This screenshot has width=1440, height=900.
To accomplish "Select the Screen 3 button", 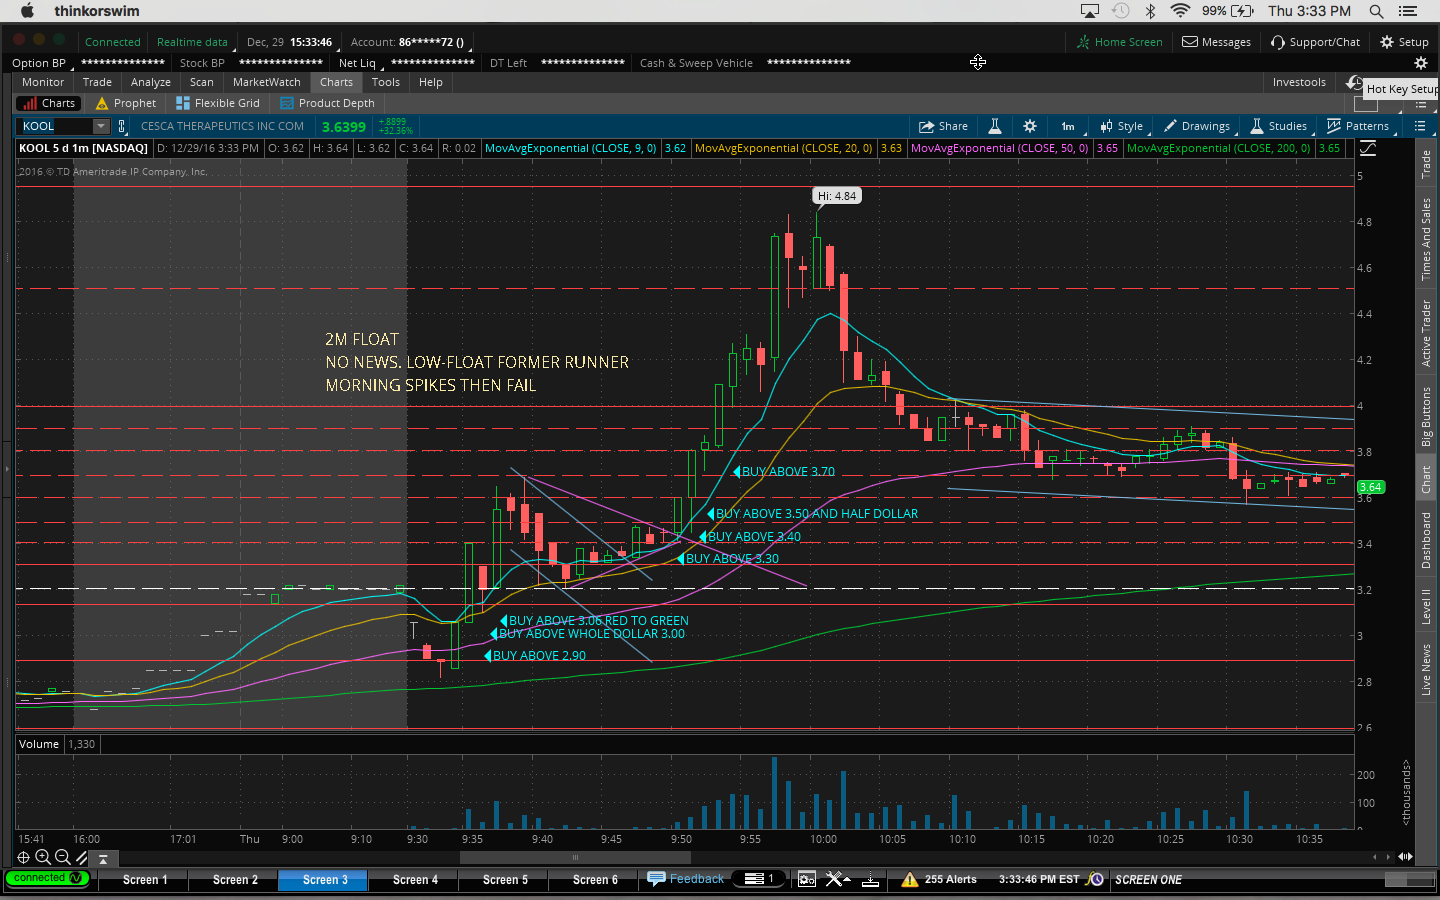I will [x=325, y=880].
